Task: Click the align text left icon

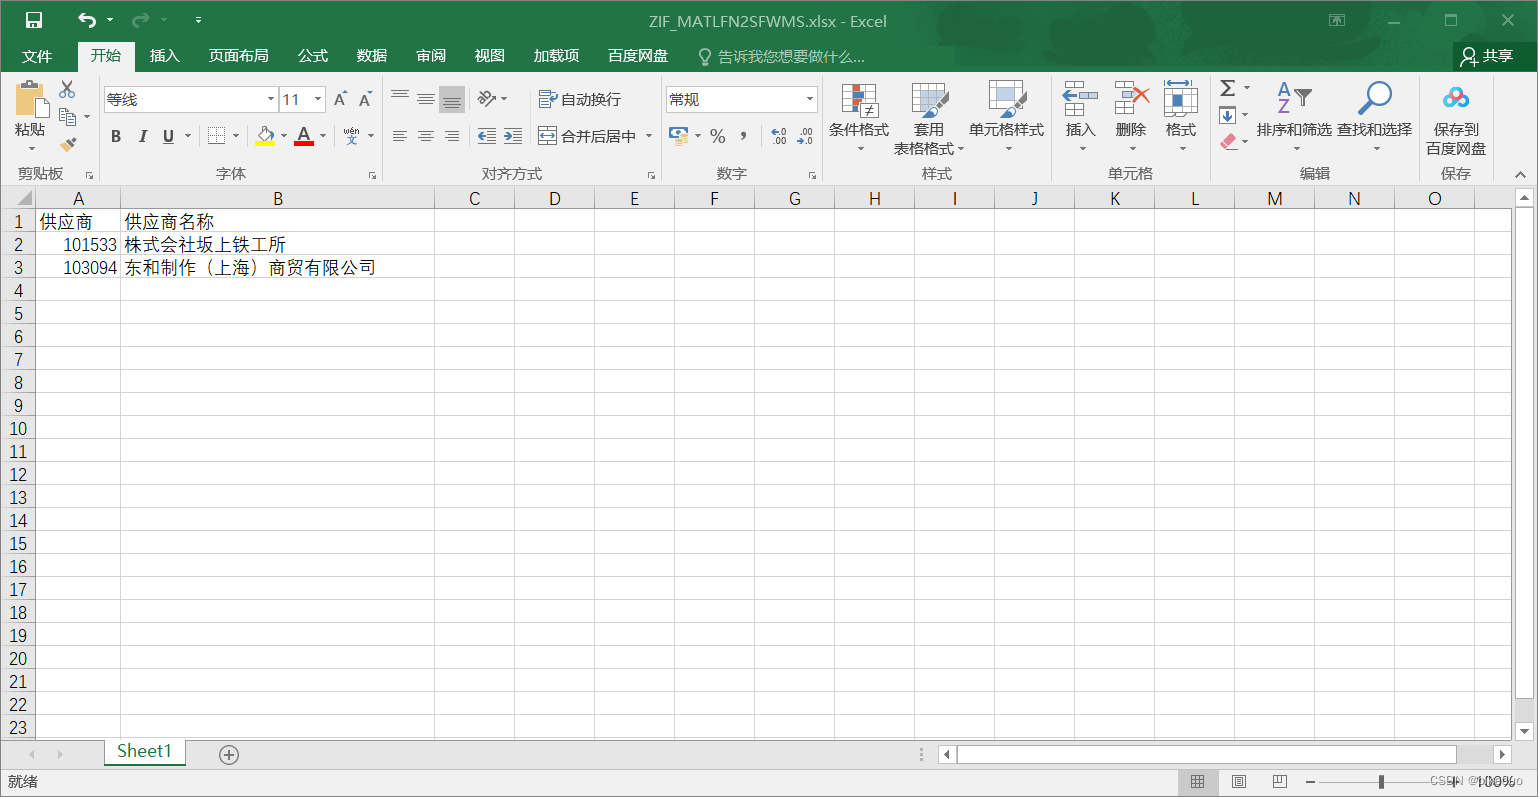Action: coord(400,136)
